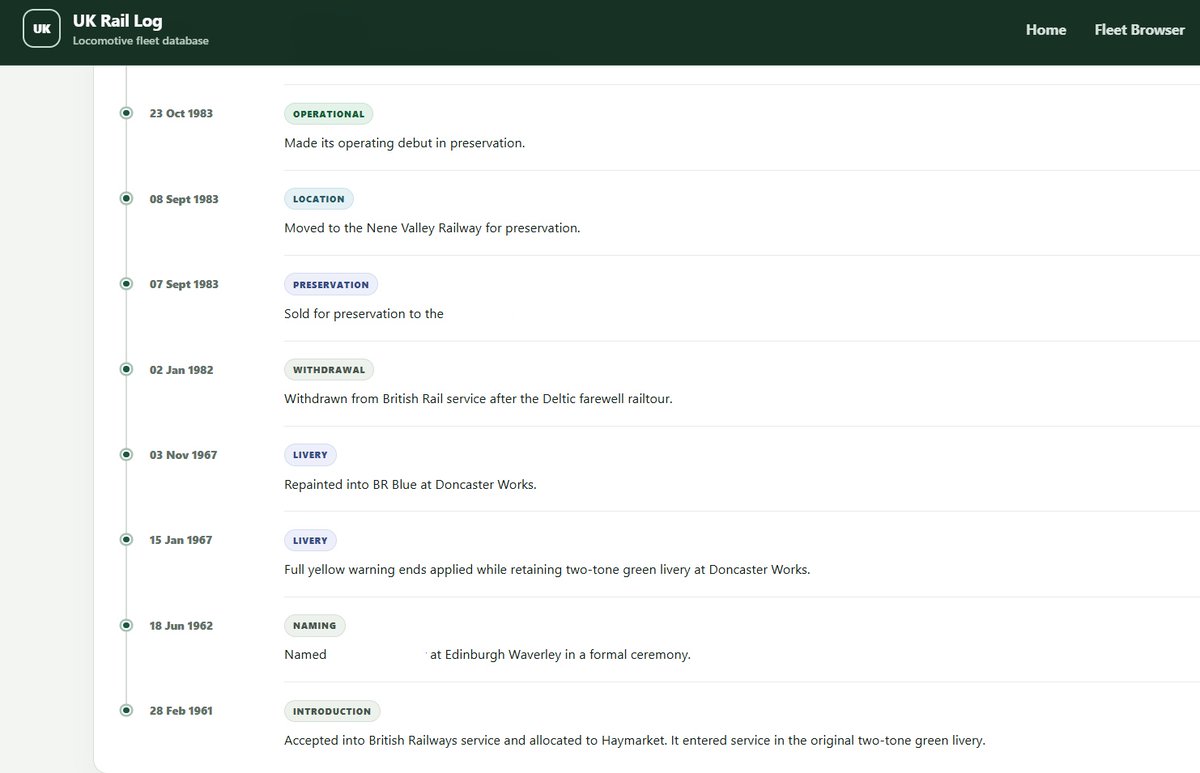Select the 08 Sept 1983 timeline marker
Screen dimensions: 1200x773
tap(126, 198)
